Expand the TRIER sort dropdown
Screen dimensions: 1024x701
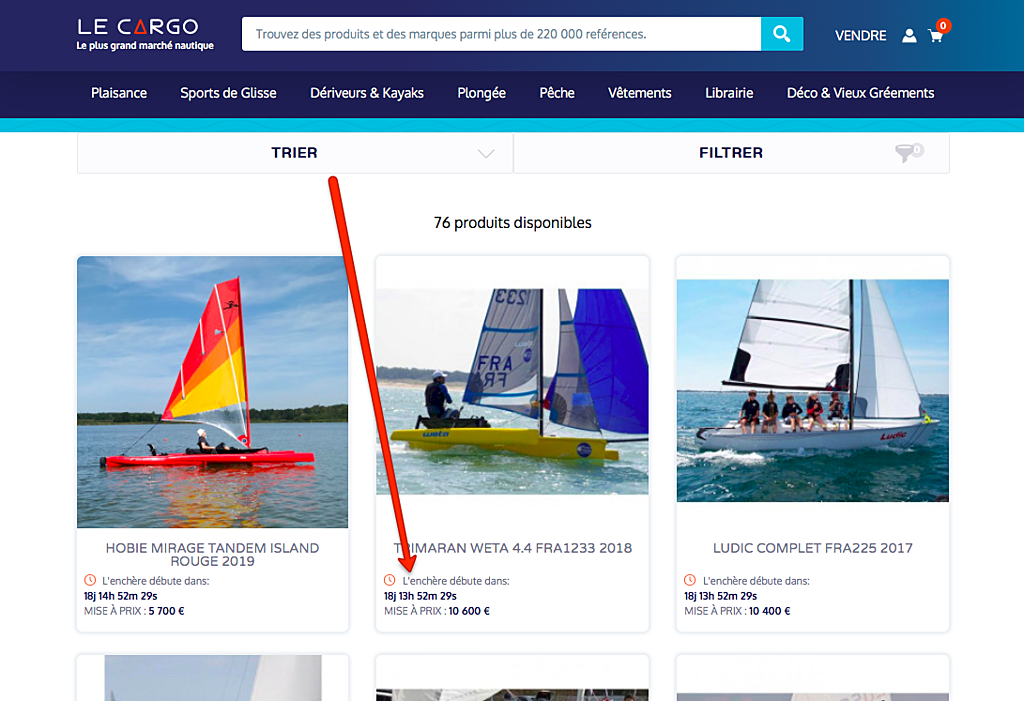point(295,153)
